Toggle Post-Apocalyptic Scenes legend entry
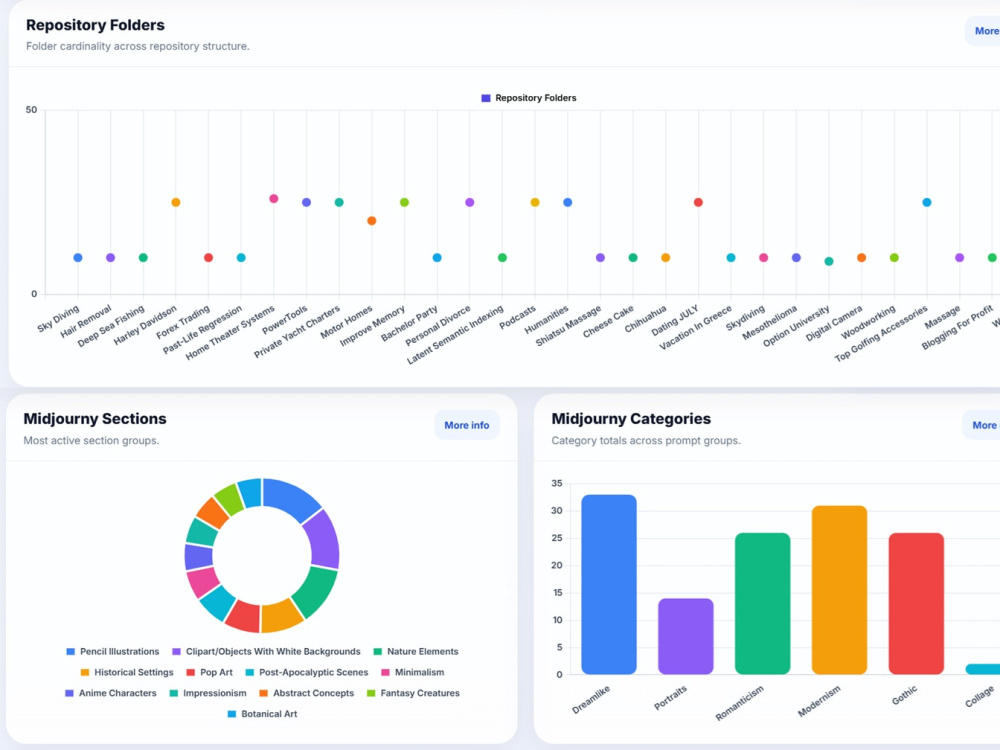 point(307,672)
